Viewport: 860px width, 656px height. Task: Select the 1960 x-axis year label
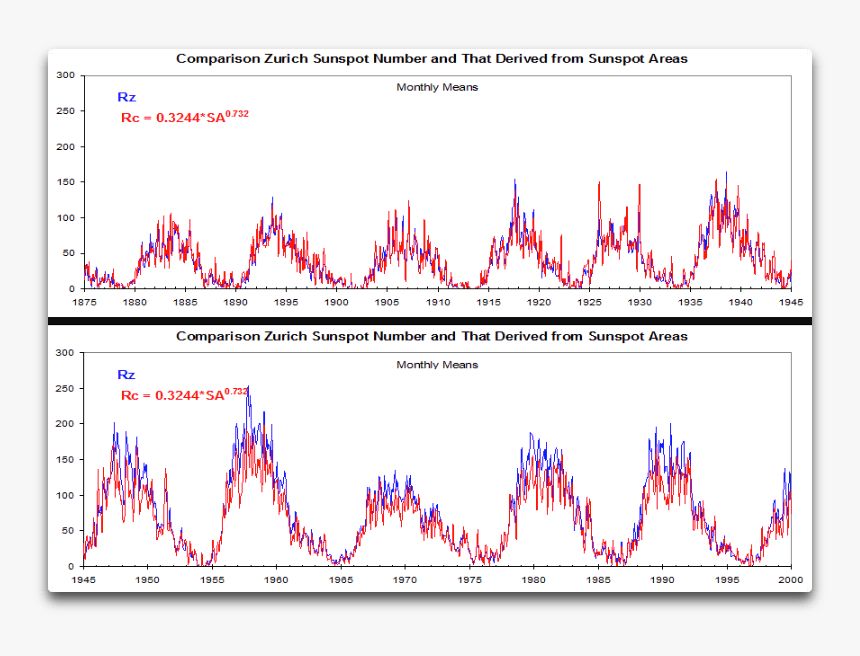(x=276, y=580)
